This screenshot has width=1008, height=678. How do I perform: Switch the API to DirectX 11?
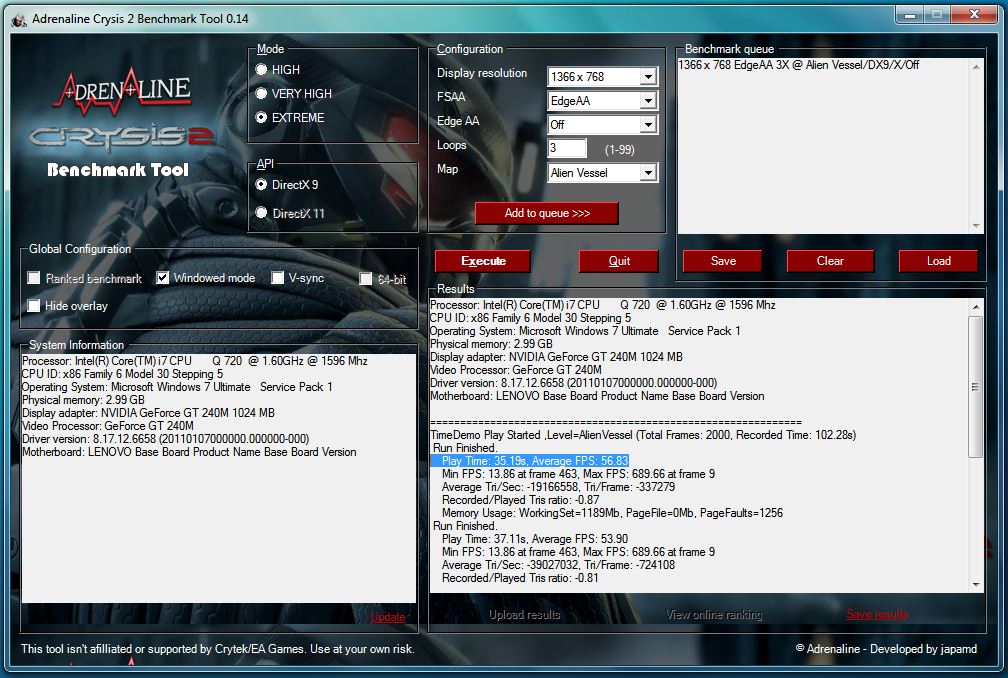[261, 213]
